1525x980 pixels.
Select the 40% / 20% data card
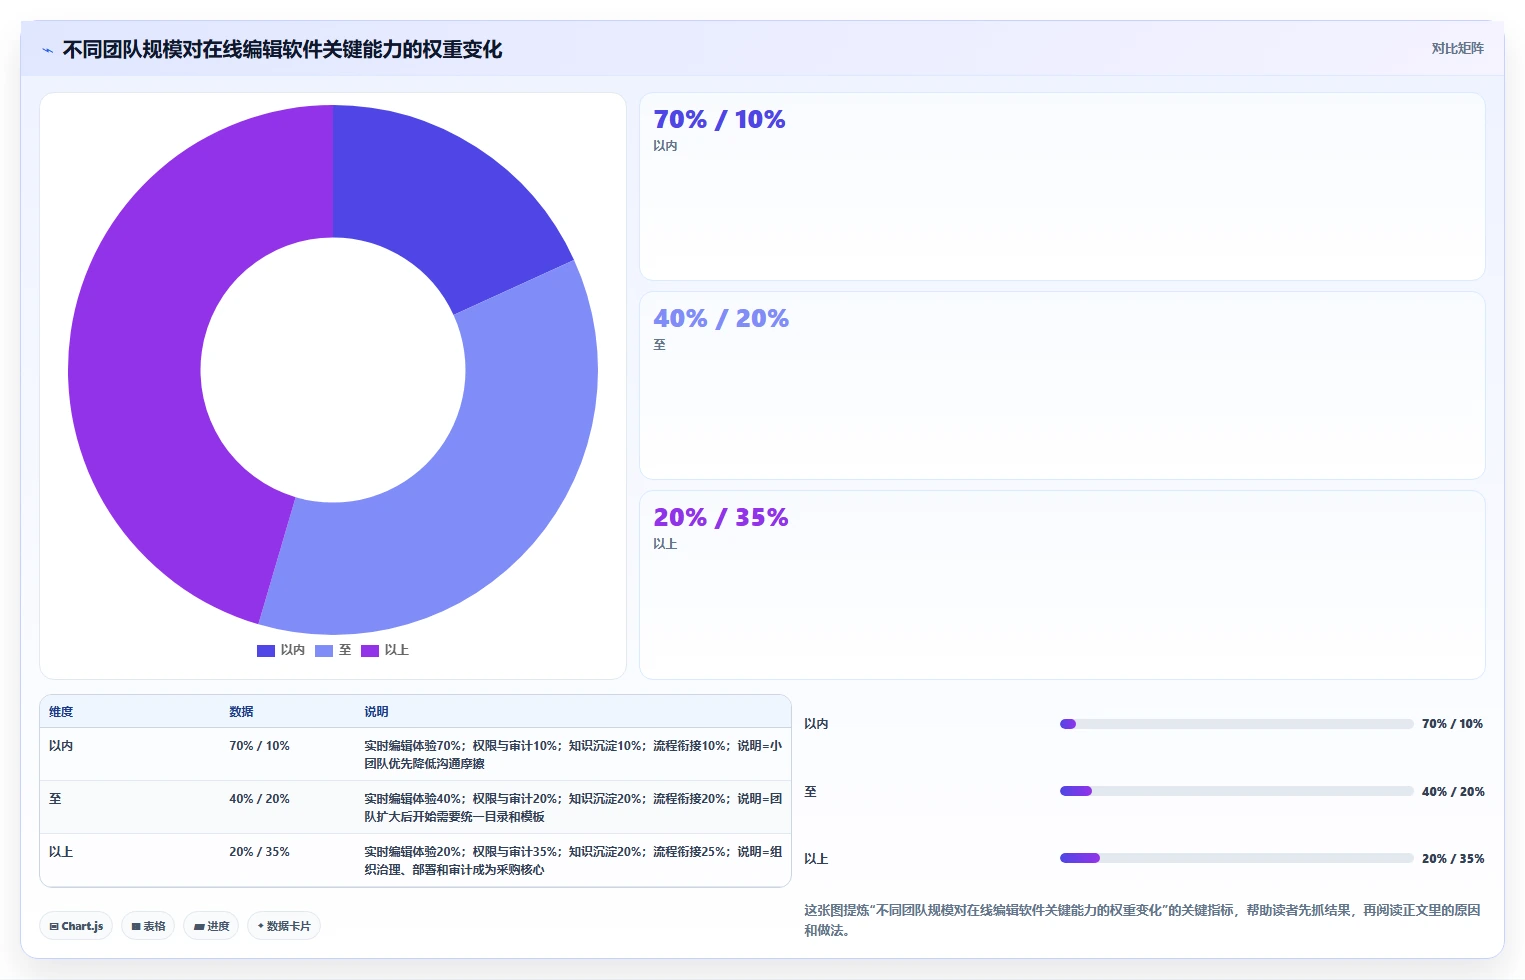(1062, 386)
